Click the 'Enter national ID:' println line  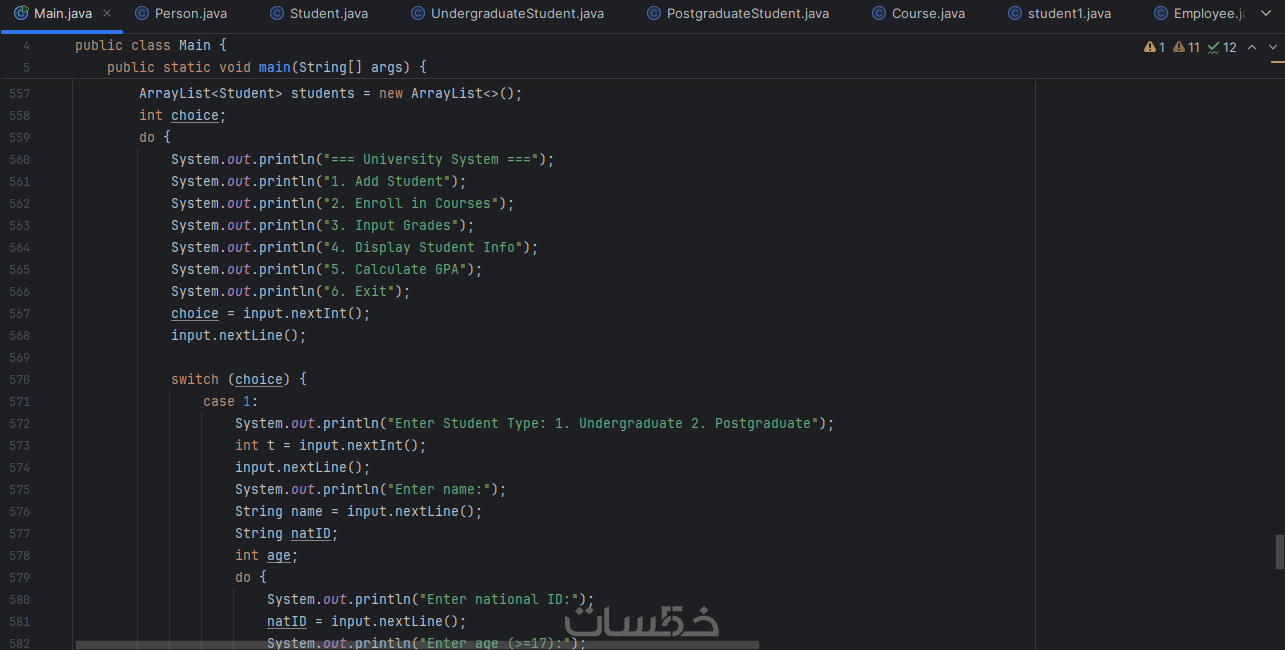[430, 599]
